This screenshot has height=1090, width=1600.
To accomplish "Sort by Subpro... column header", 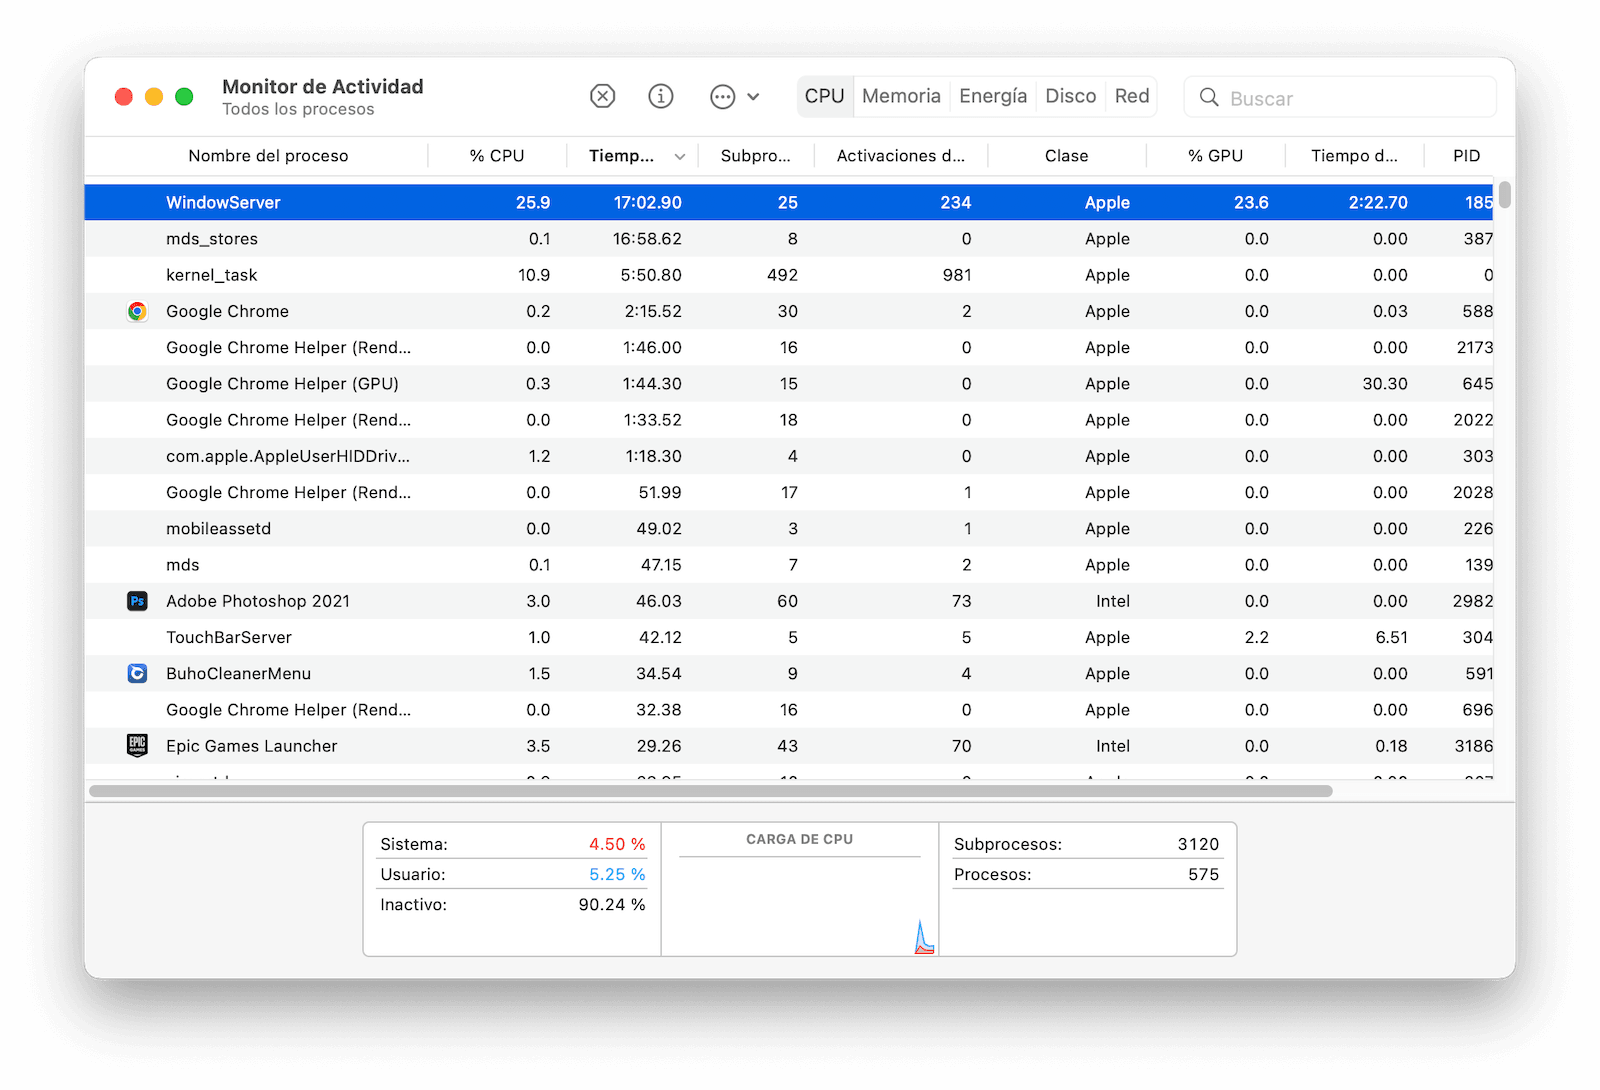I will 756,156.
